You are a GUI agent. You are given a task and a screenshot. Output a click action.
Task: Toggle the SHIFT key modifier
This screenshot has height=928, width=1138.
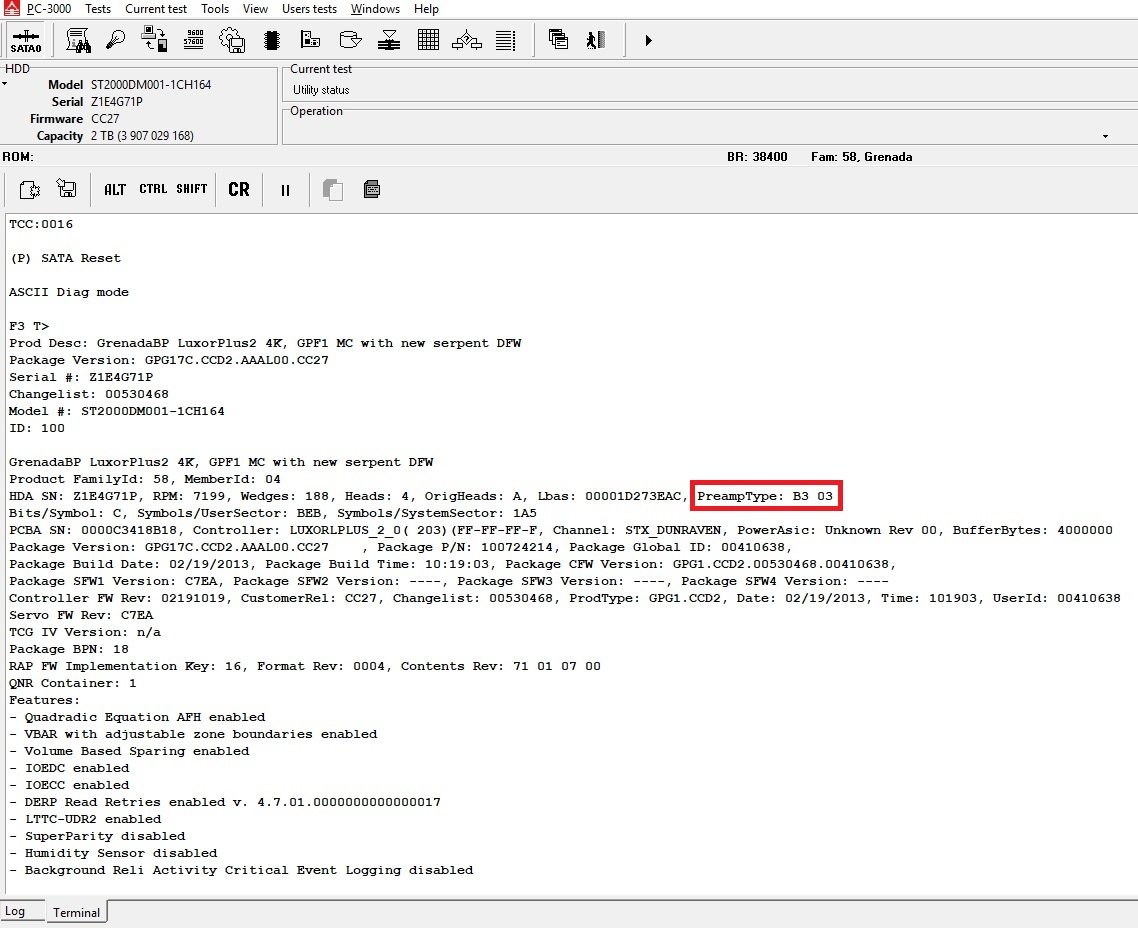[192, 189]
